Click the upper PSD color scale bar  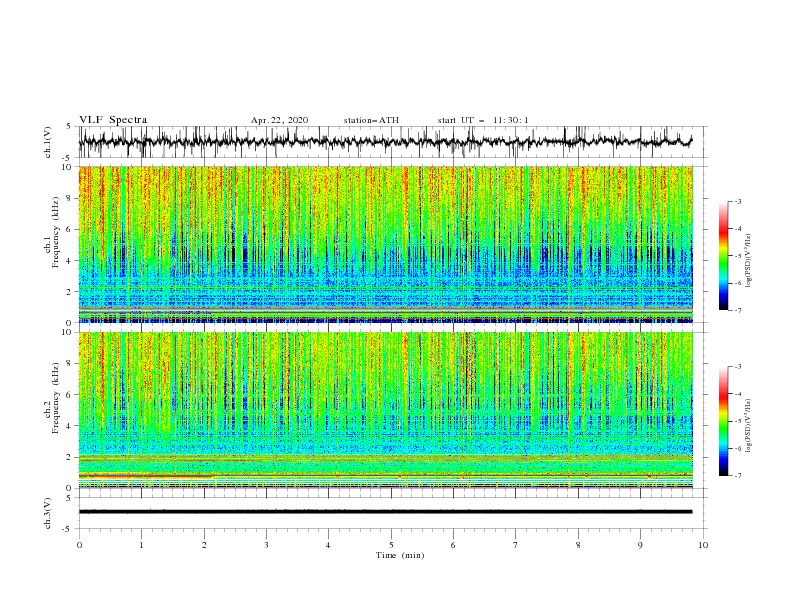(723, 256)
